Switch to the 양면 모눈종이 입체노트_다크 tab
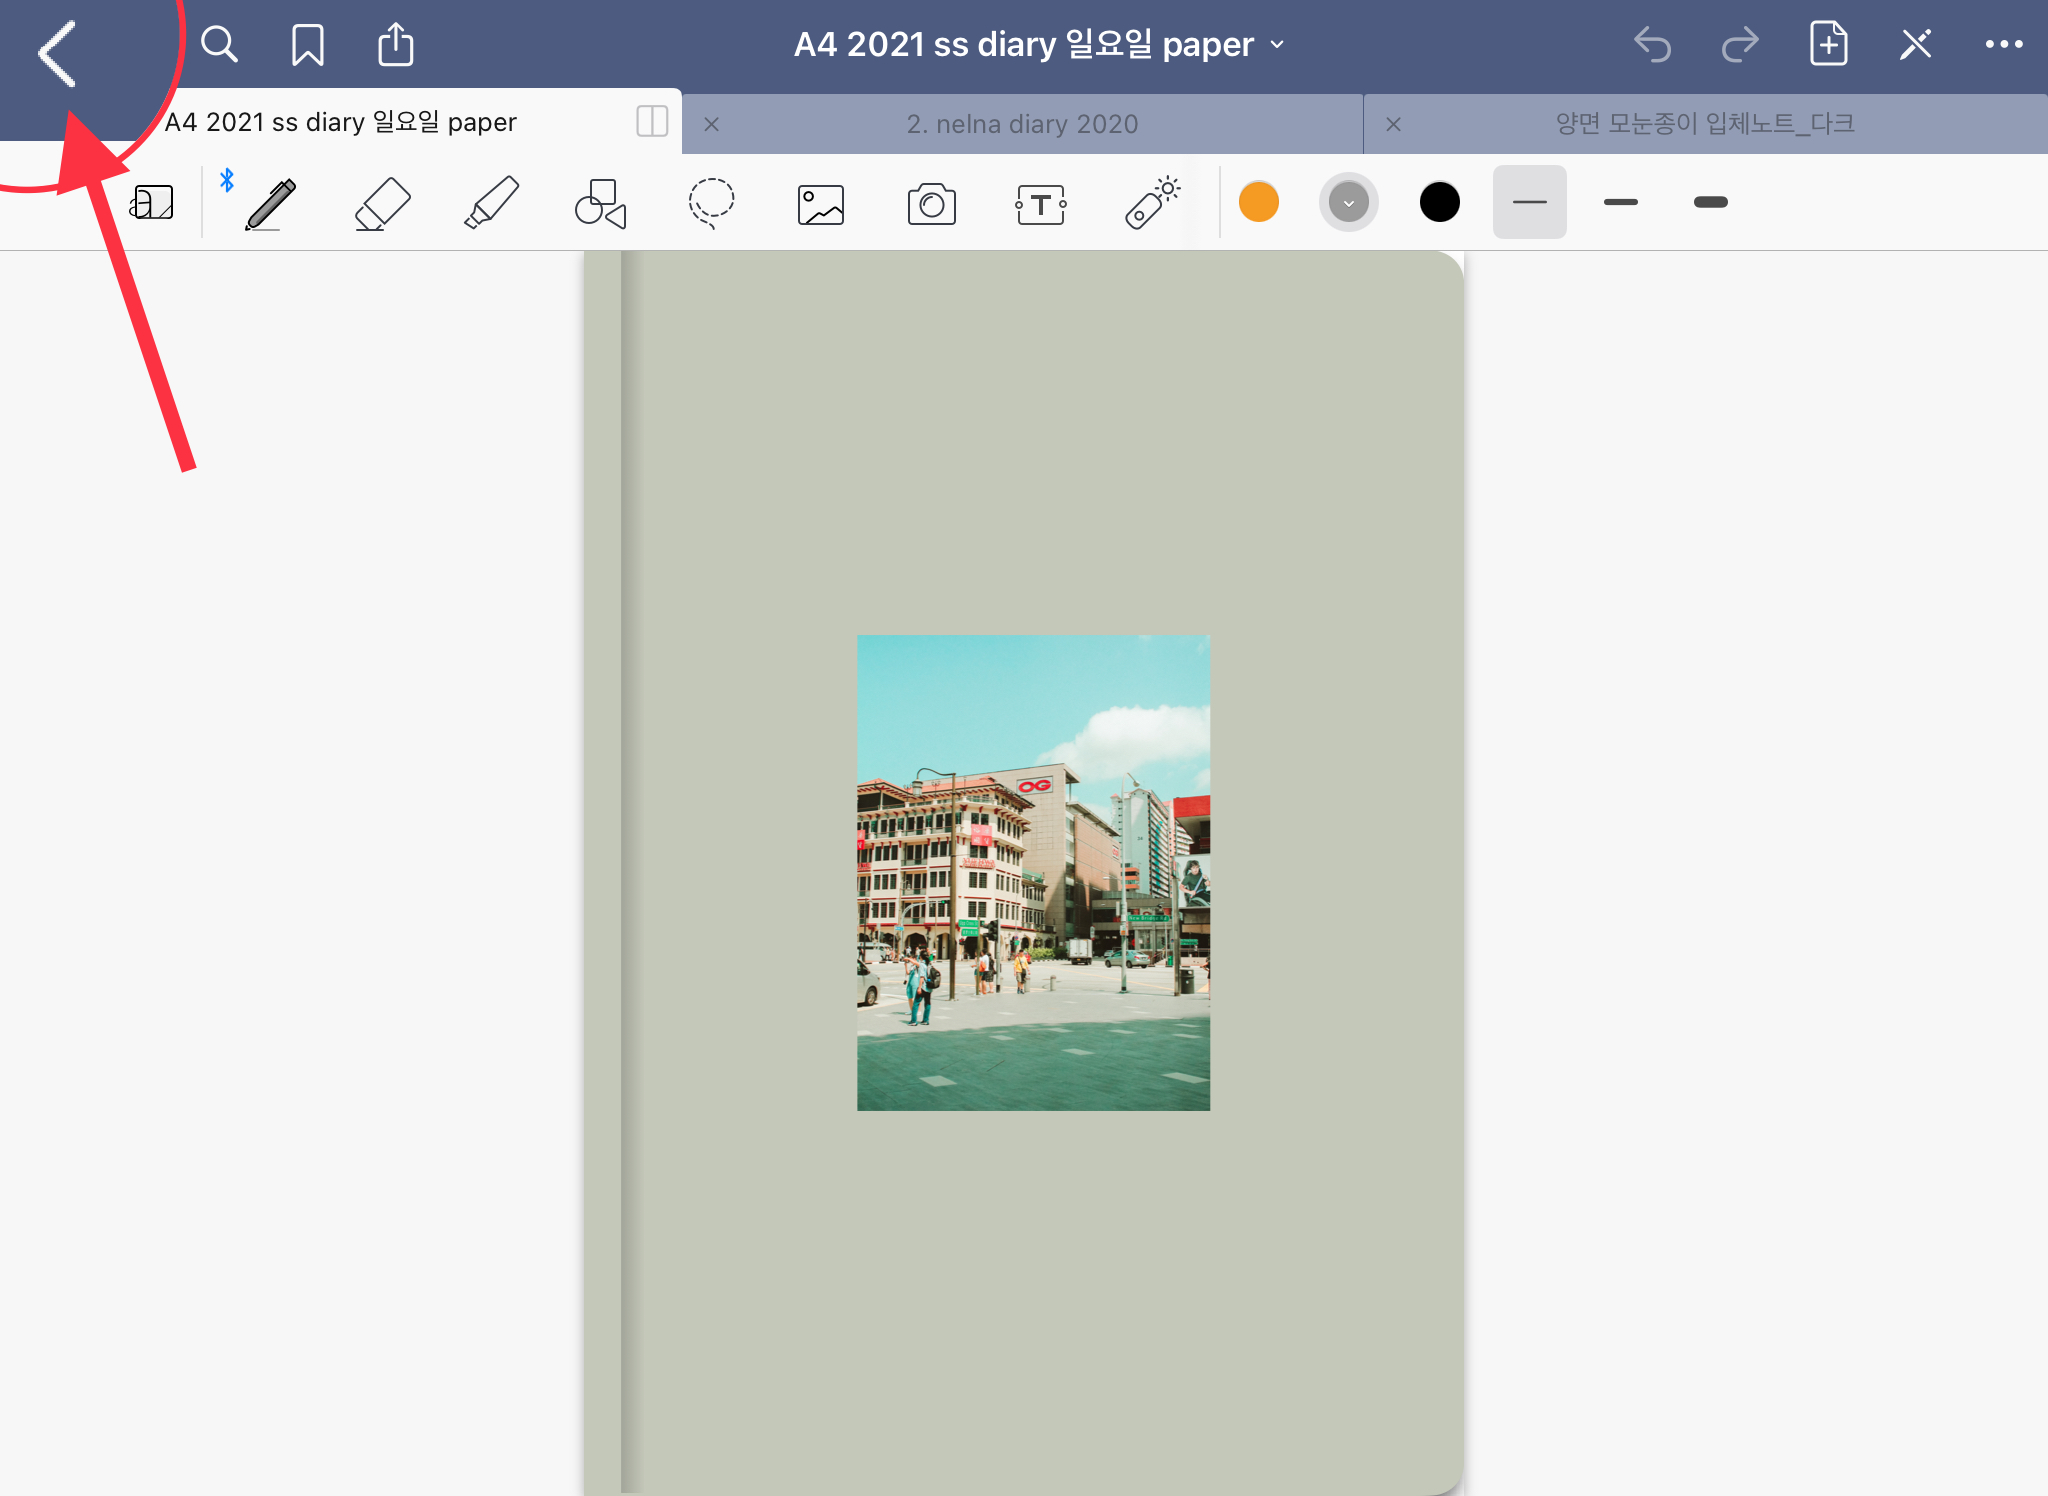This screenshot has width=2048, height=1496. pos(1704,124)
